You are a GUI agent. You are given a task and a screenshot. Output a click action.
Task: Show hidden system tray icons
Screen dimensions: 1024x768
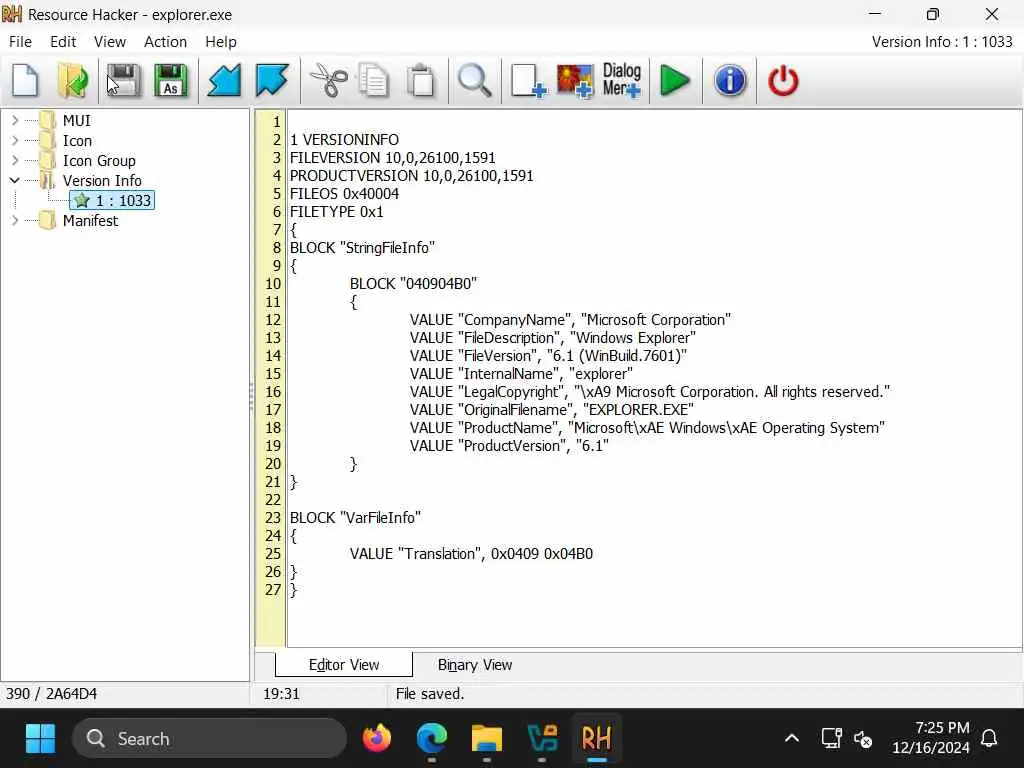792,739
